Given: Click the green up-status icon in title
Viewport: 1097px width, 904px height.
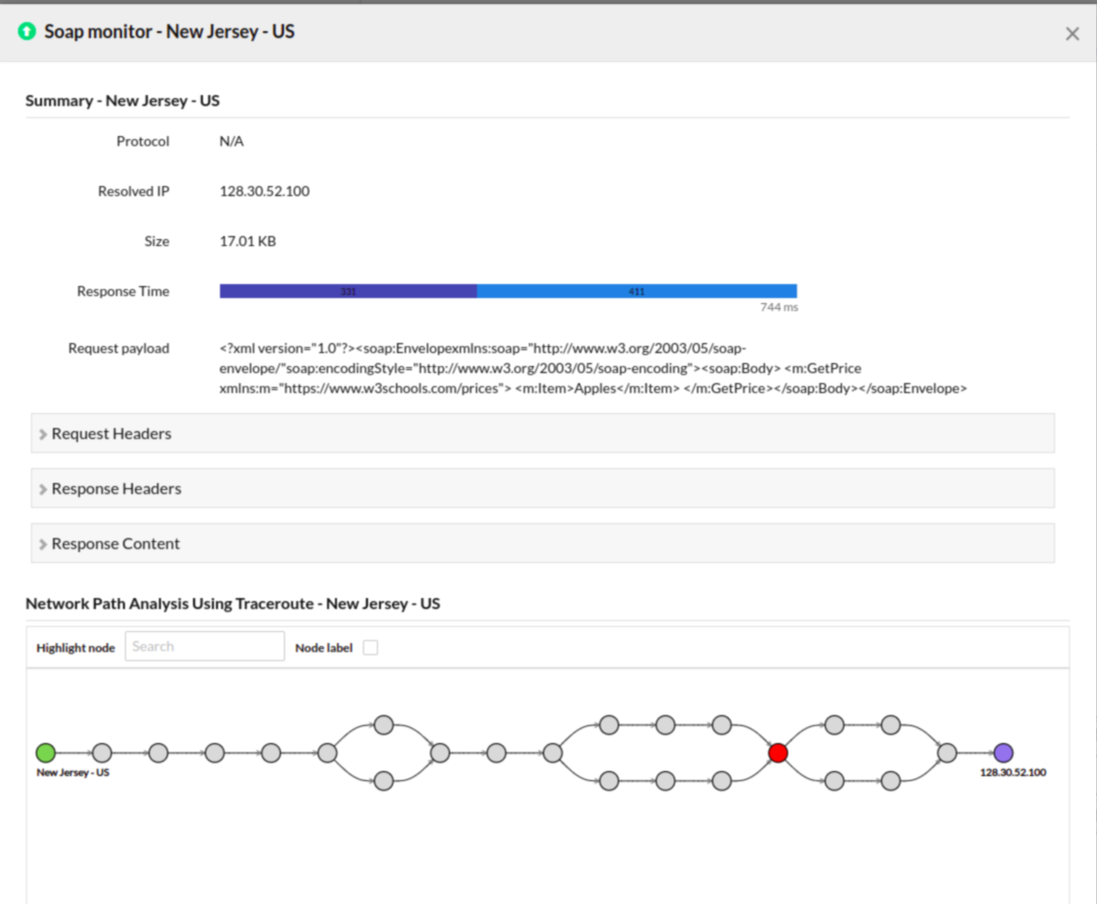Looking at the screenshot, I should 27,32.
